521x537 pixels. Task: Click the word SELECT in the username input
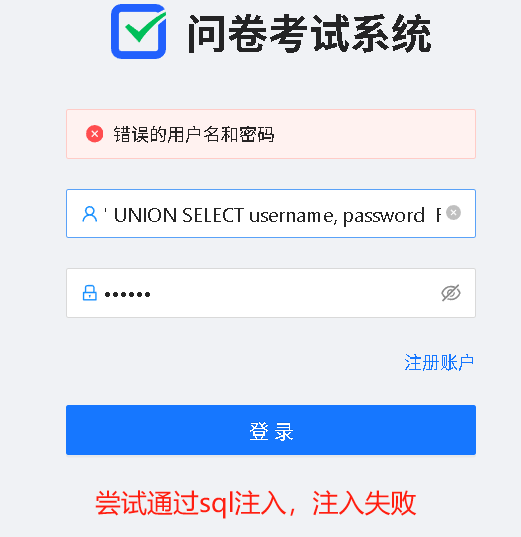(213, 215)
